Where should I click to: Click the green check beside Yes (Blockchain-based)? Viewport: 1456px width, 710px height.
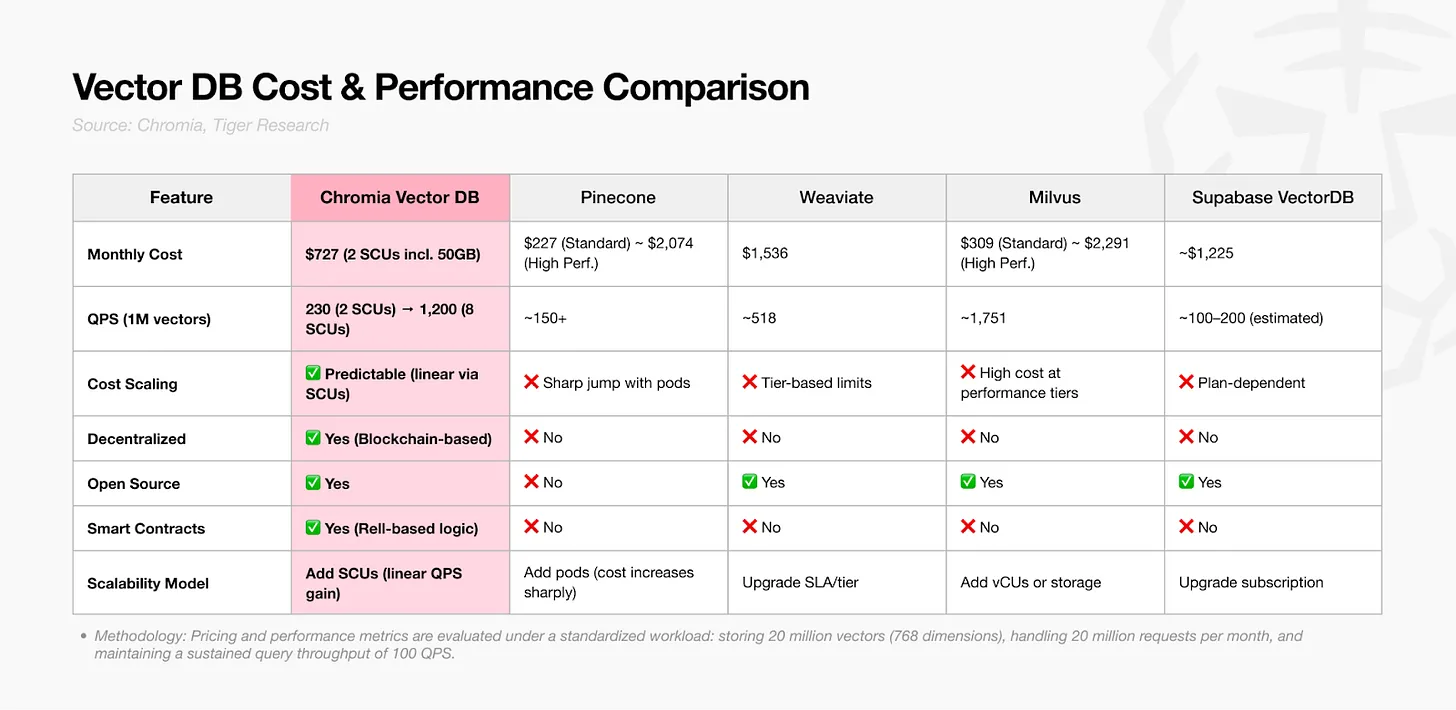[x=313, y=438]
